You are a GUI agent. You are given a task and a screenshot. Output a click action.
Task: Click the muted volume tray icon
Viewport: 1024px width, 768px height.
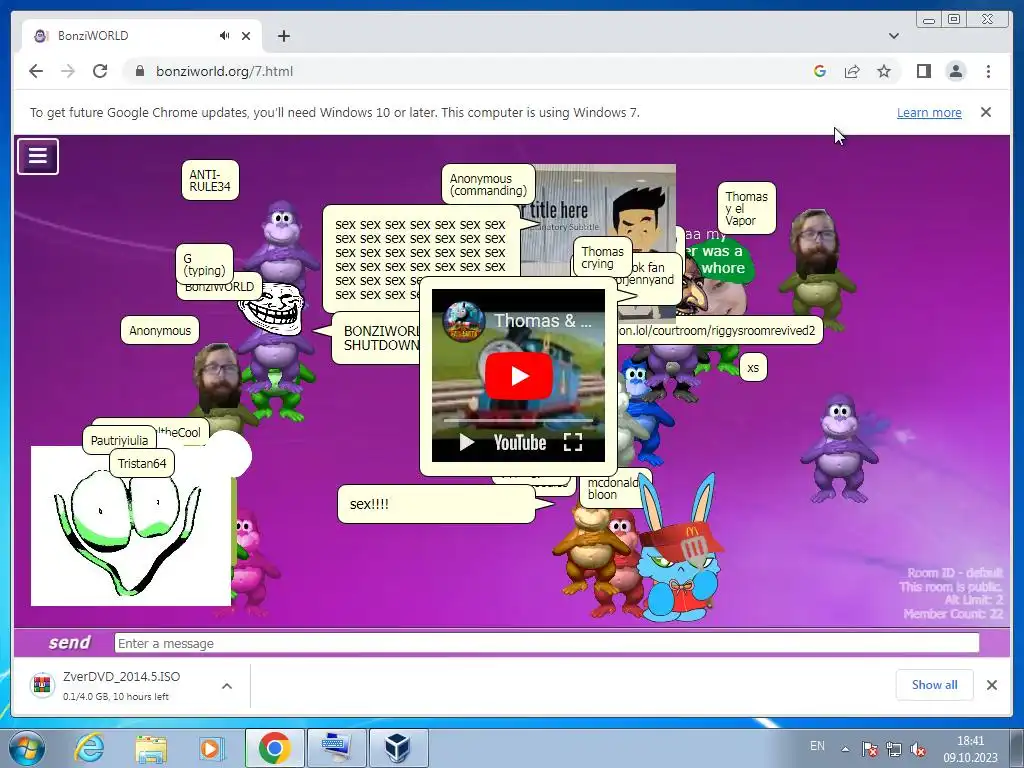click(918, 749)
